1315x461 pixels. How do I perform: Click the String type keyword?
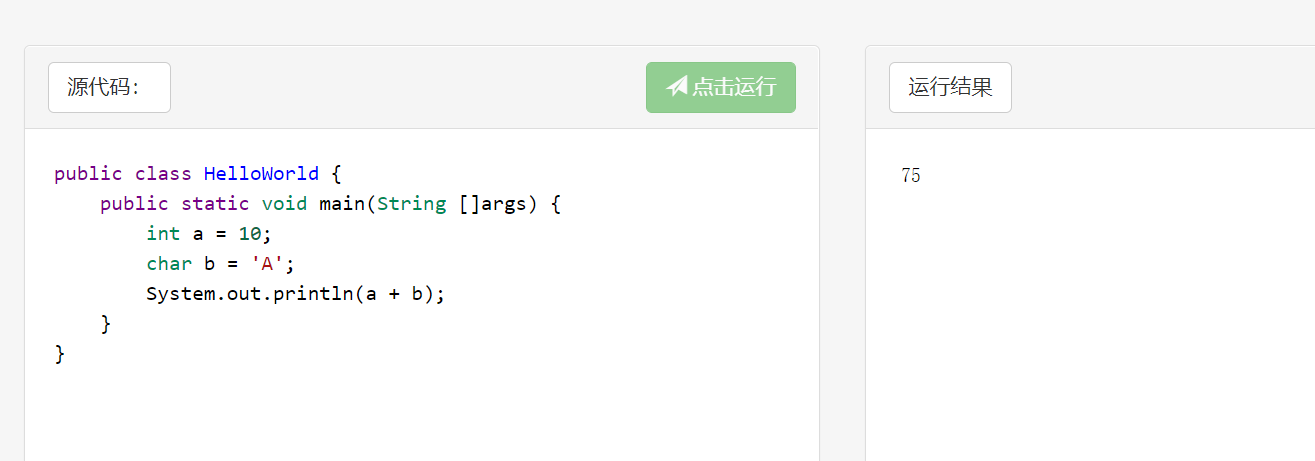411,204
